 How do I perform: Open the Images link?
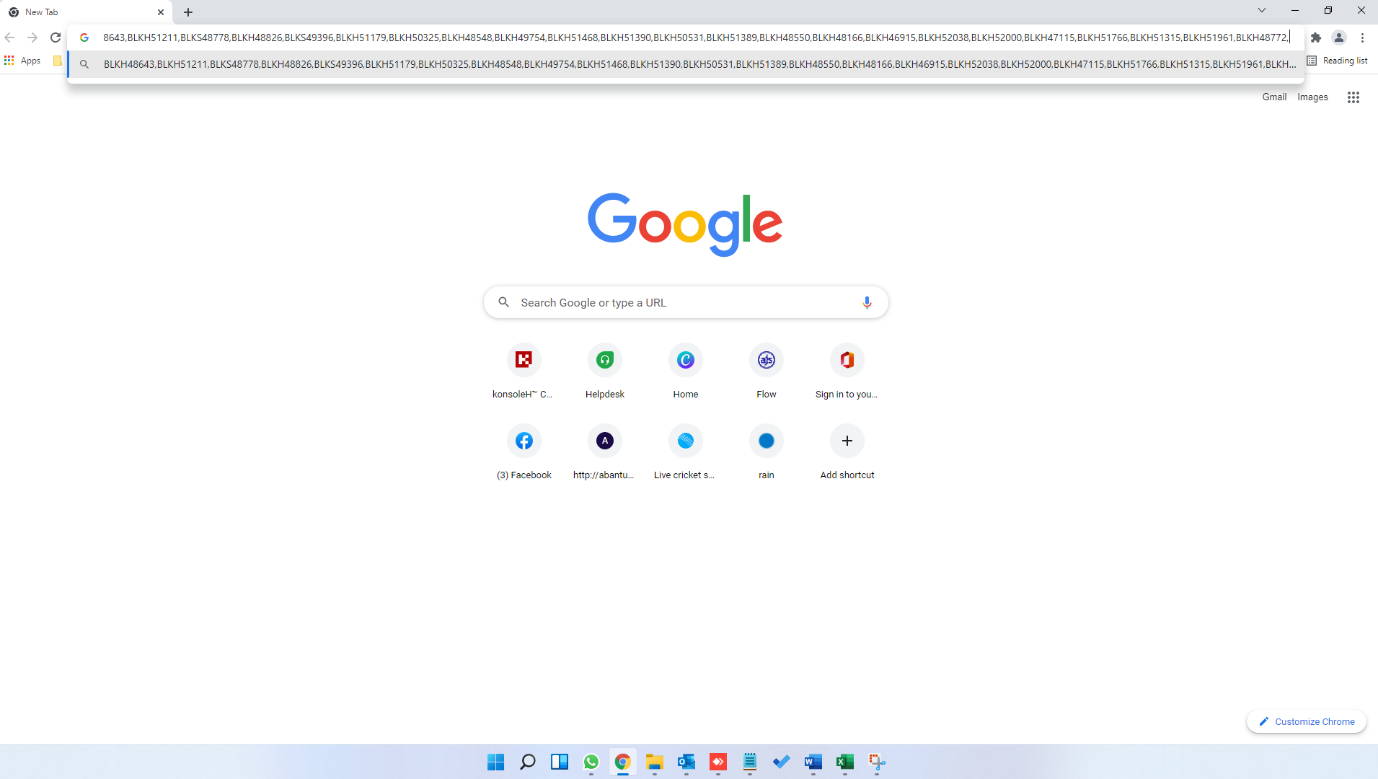point(1313,97)
